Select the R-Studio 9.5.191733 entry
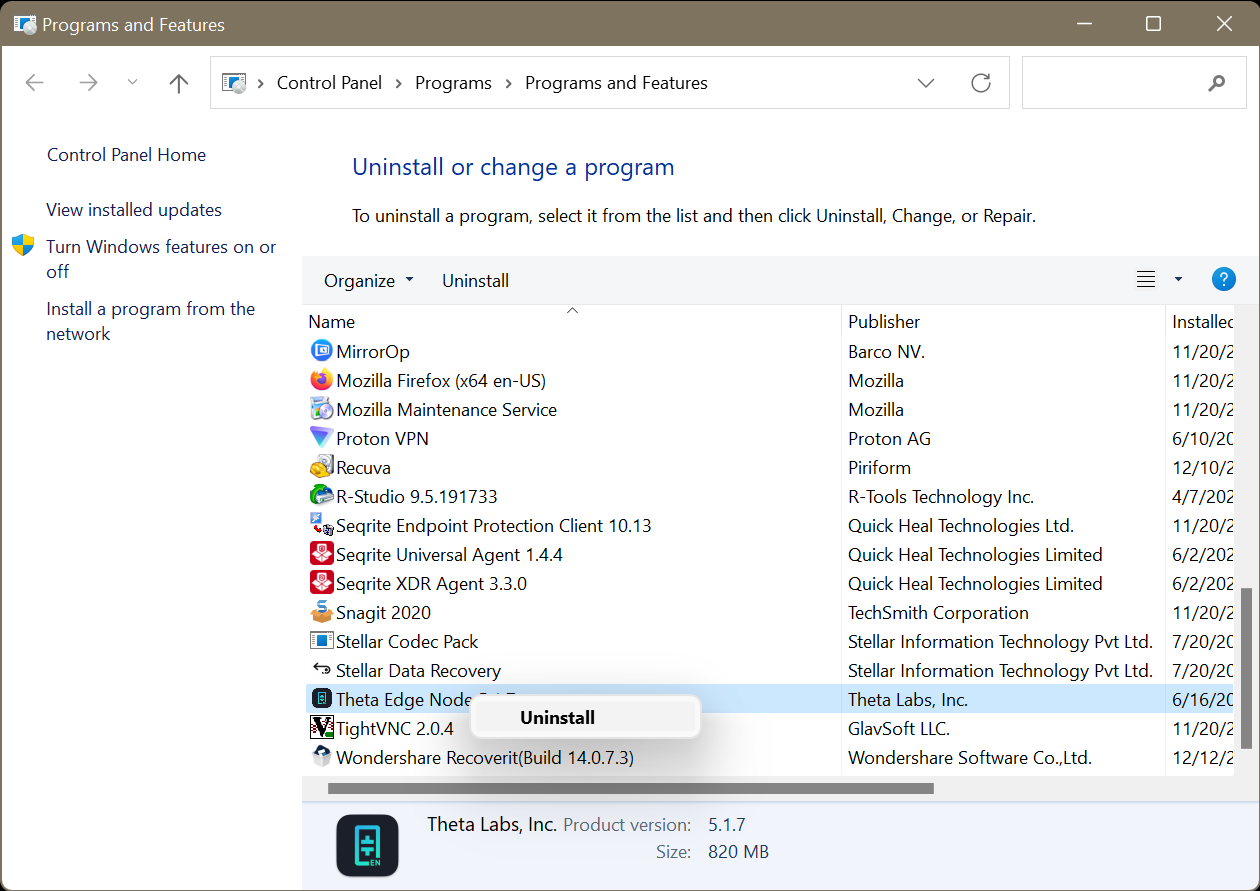The width and height of the screenshot is (1260, 891). pyautogui.click(x=417, y=496)
